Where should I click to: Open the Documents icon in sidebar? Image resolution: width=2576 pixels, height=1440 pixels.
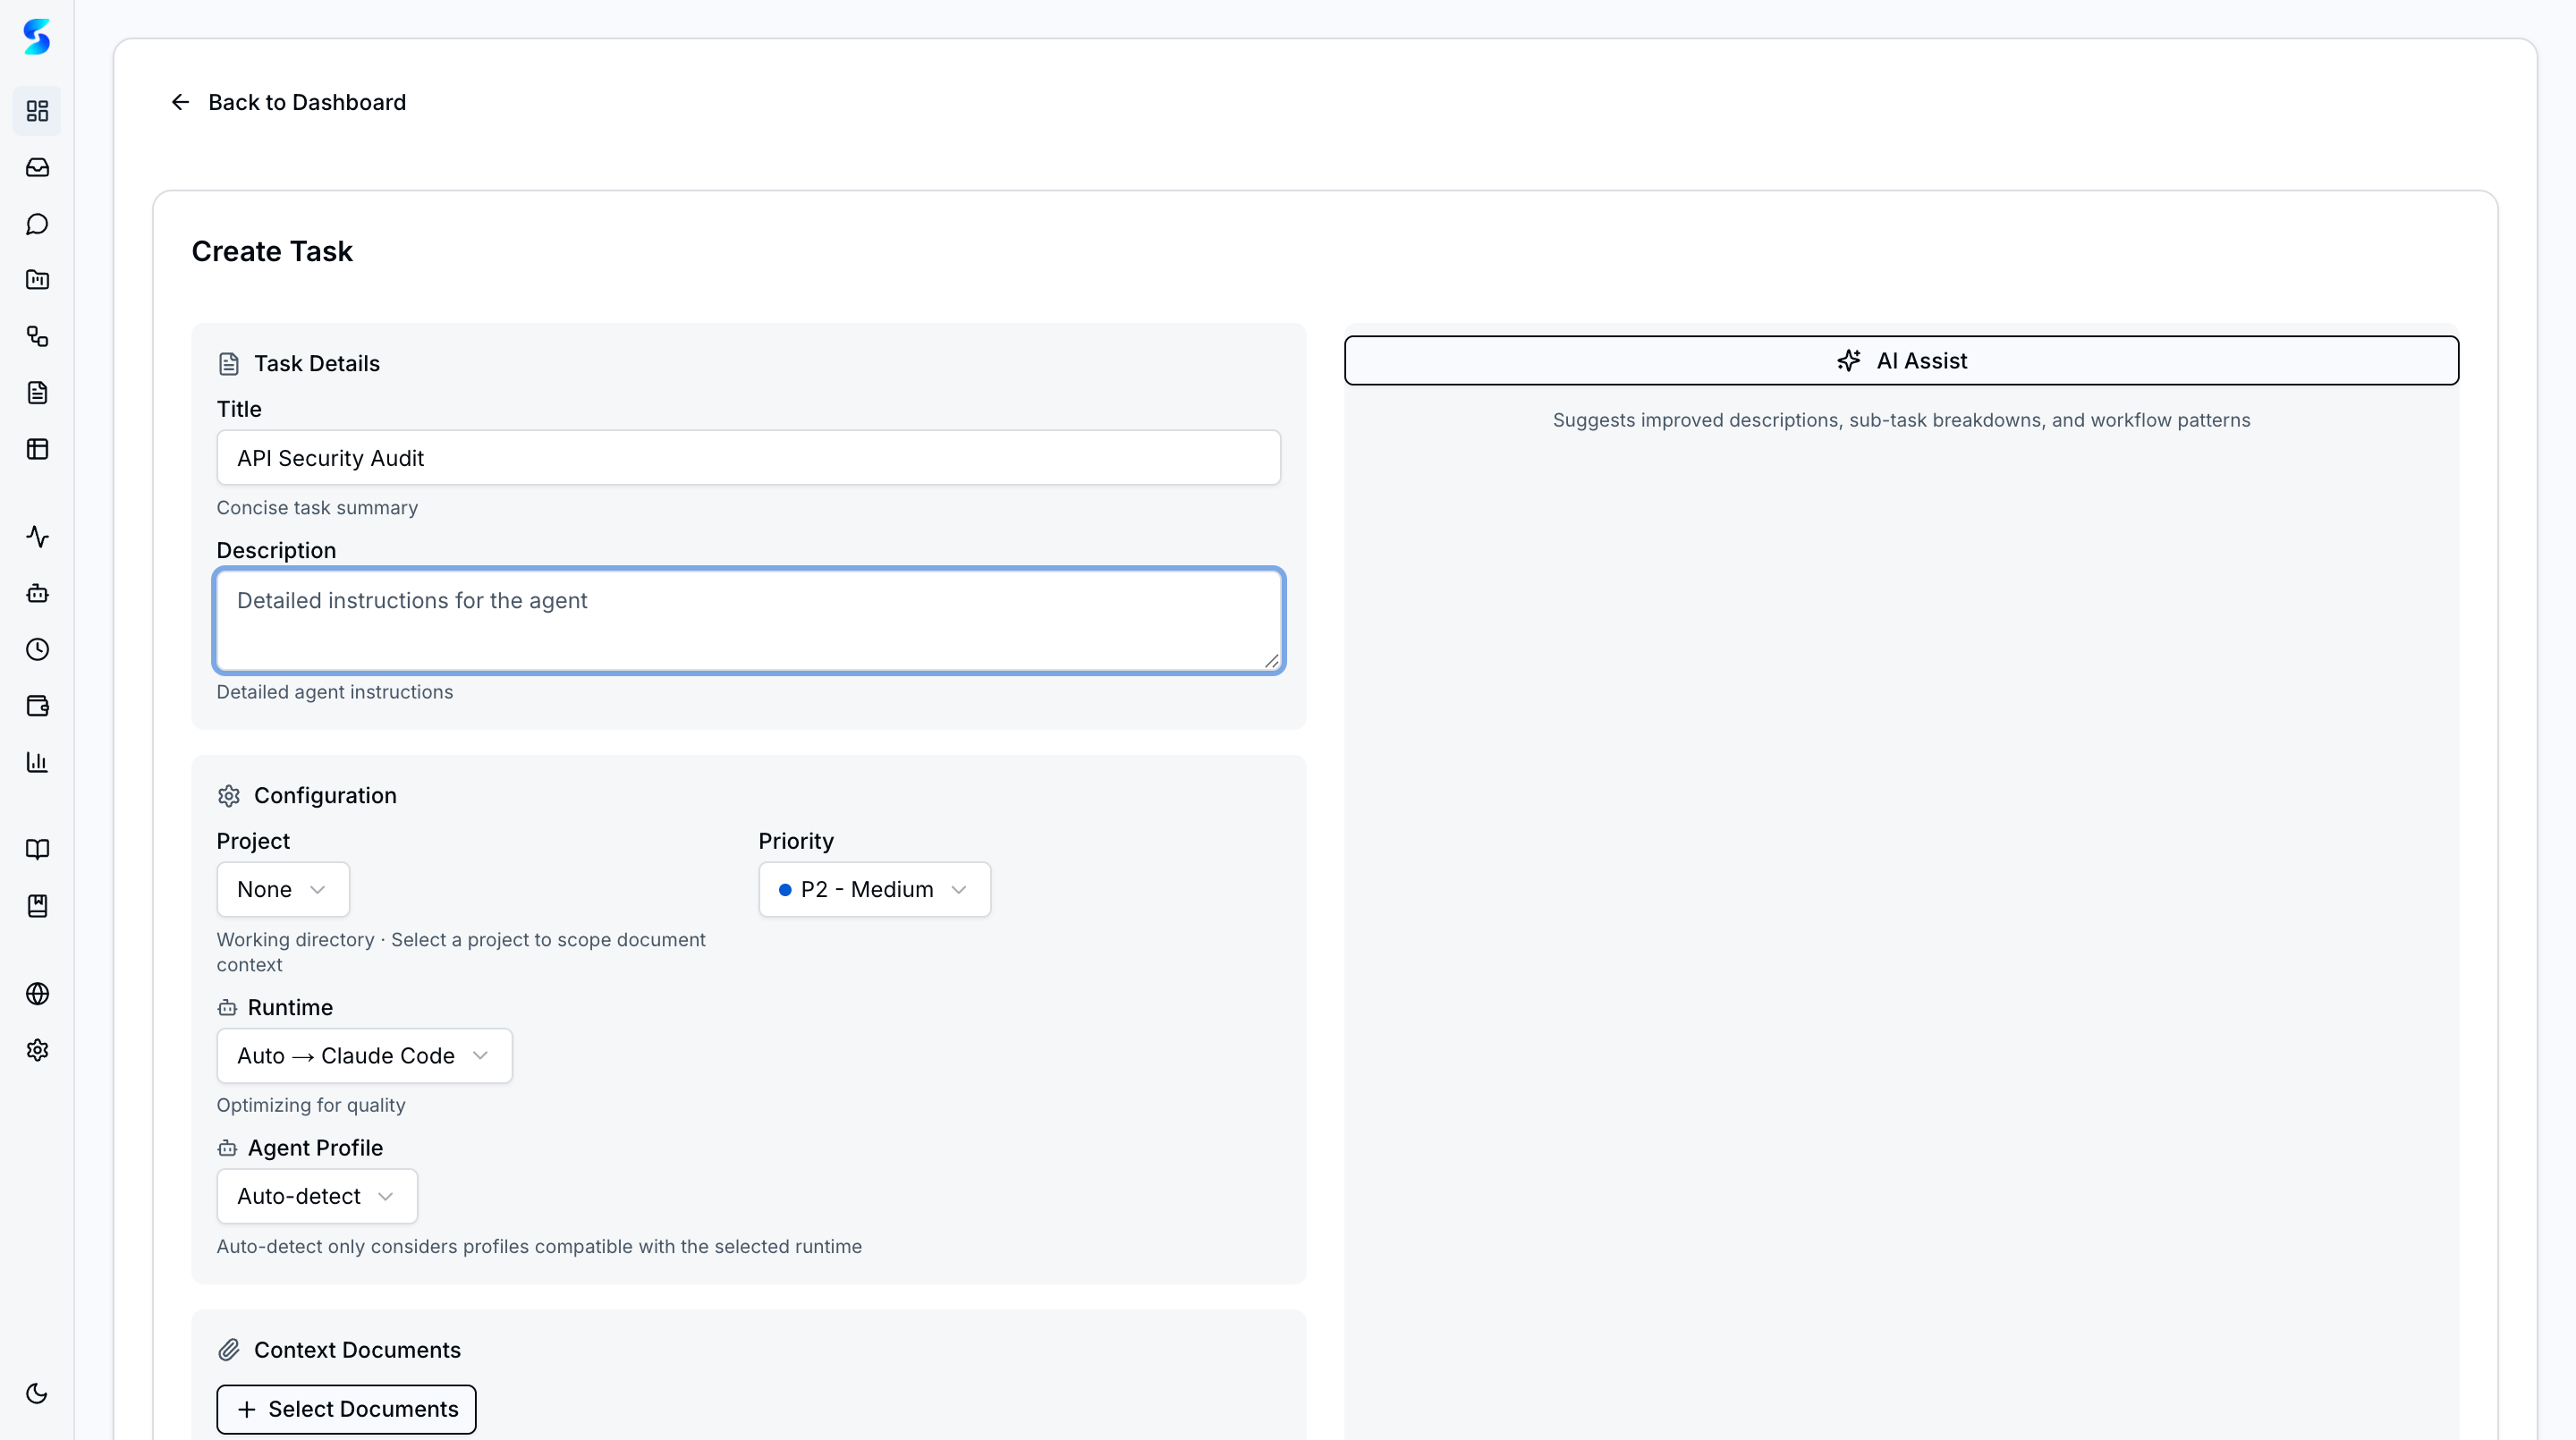pos(37,392)
